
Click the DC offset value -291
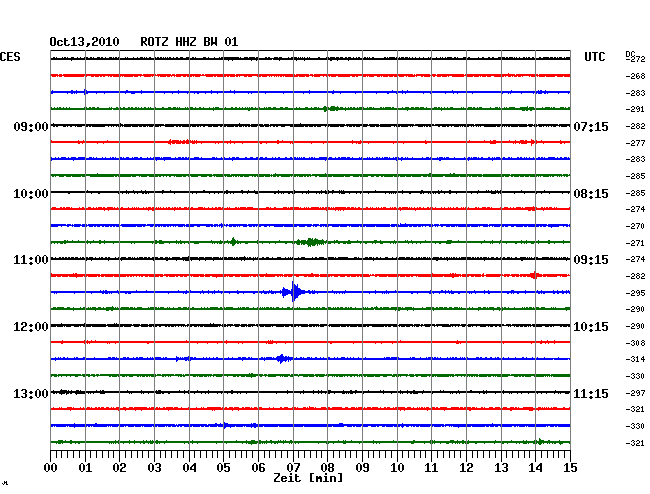tap(635, 109)
